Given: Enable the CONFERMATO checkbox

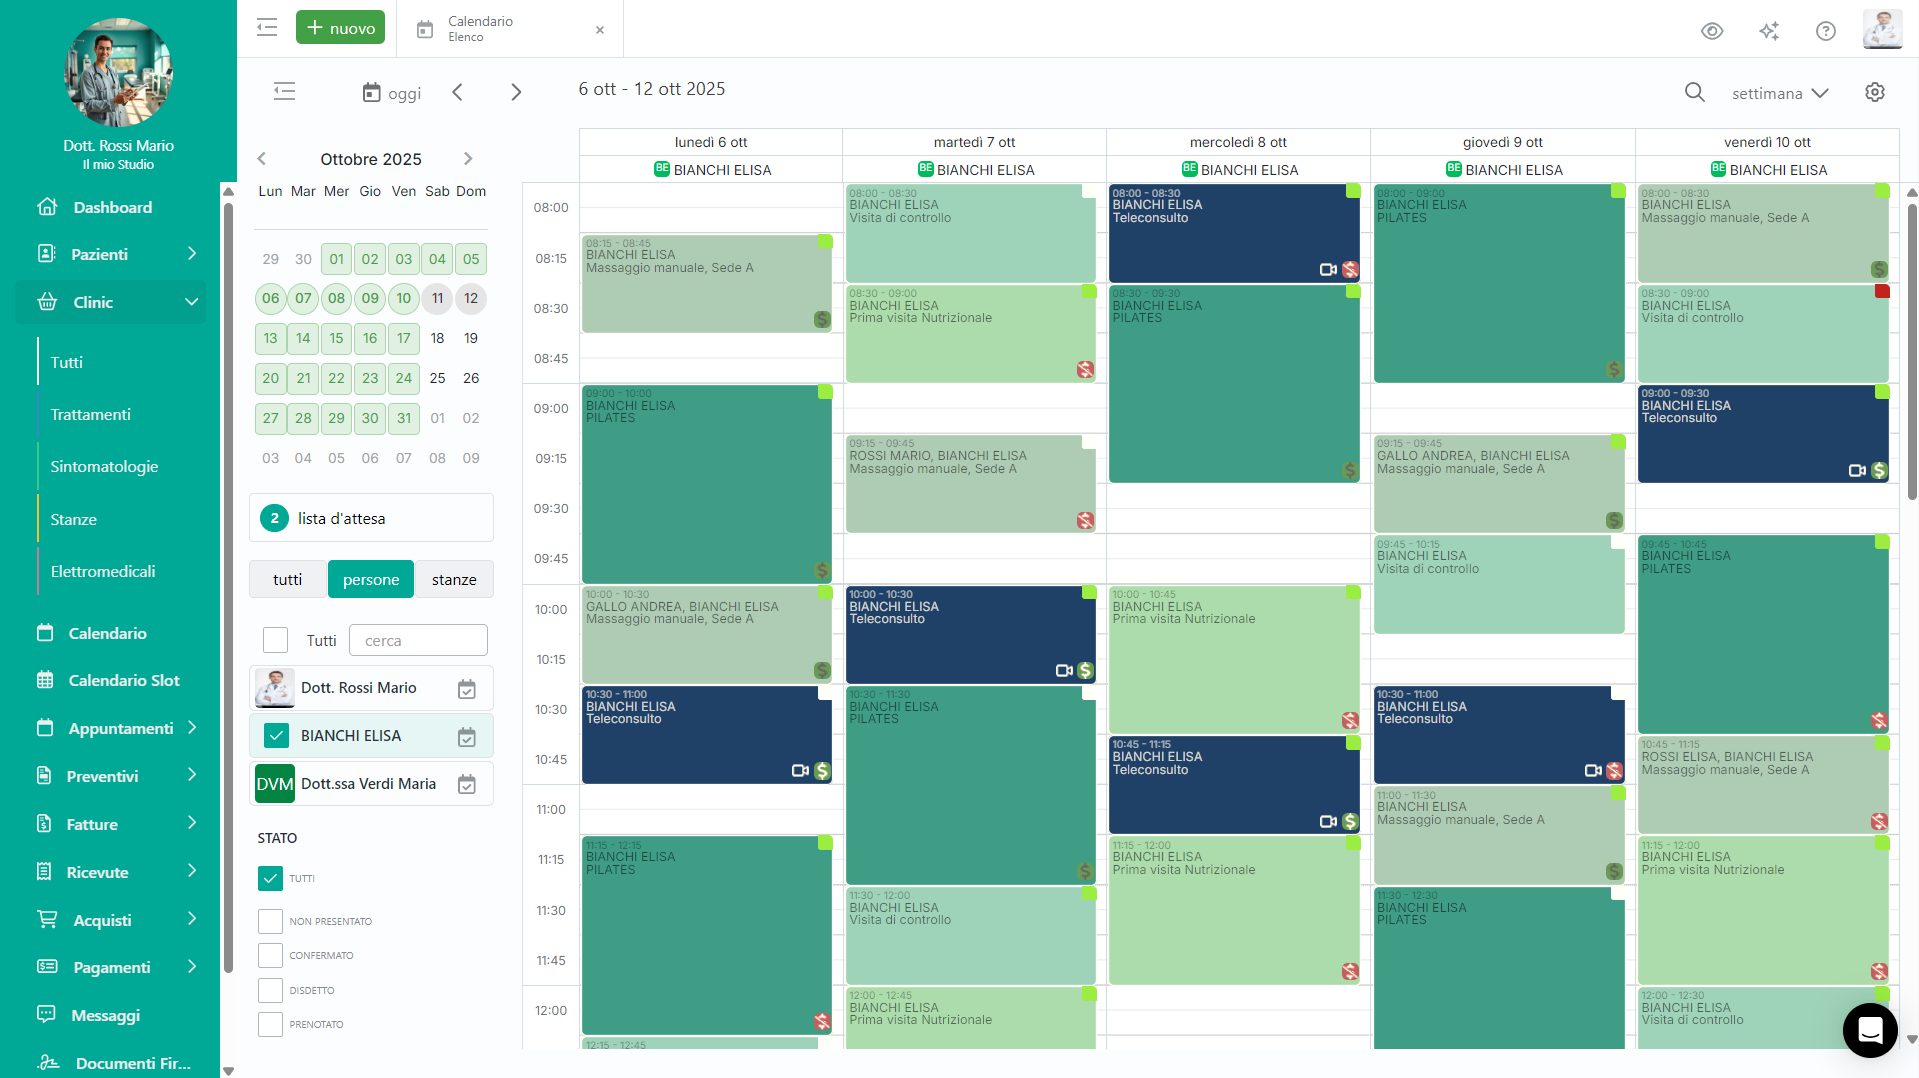Looking at the screenshot, I should click(x=270, y=955).
